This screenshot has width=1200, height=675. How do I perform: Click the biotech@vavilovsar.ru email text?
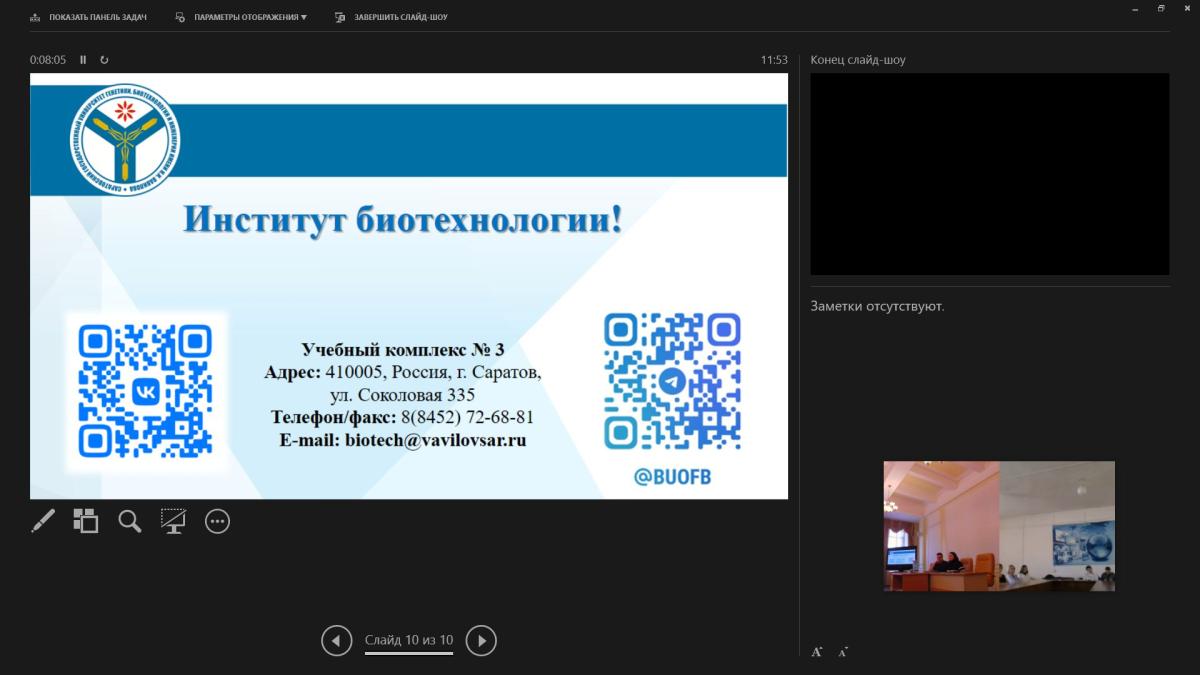[435, 440]
